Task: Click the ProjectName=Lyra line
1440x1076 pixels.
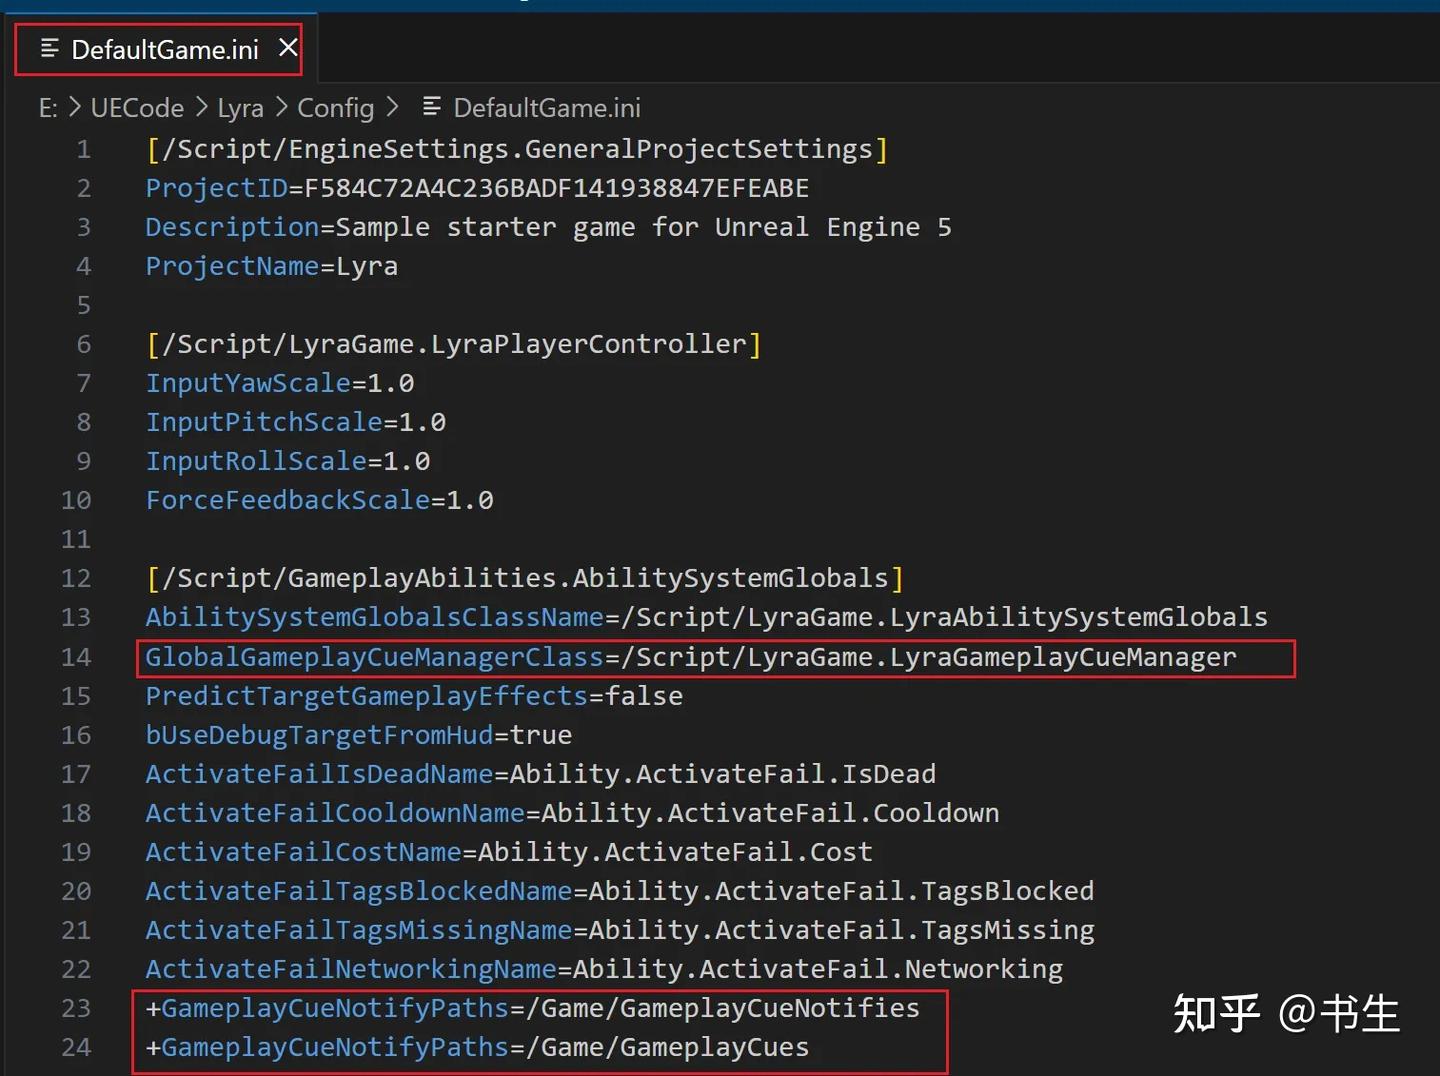Action: pos(272,267)
